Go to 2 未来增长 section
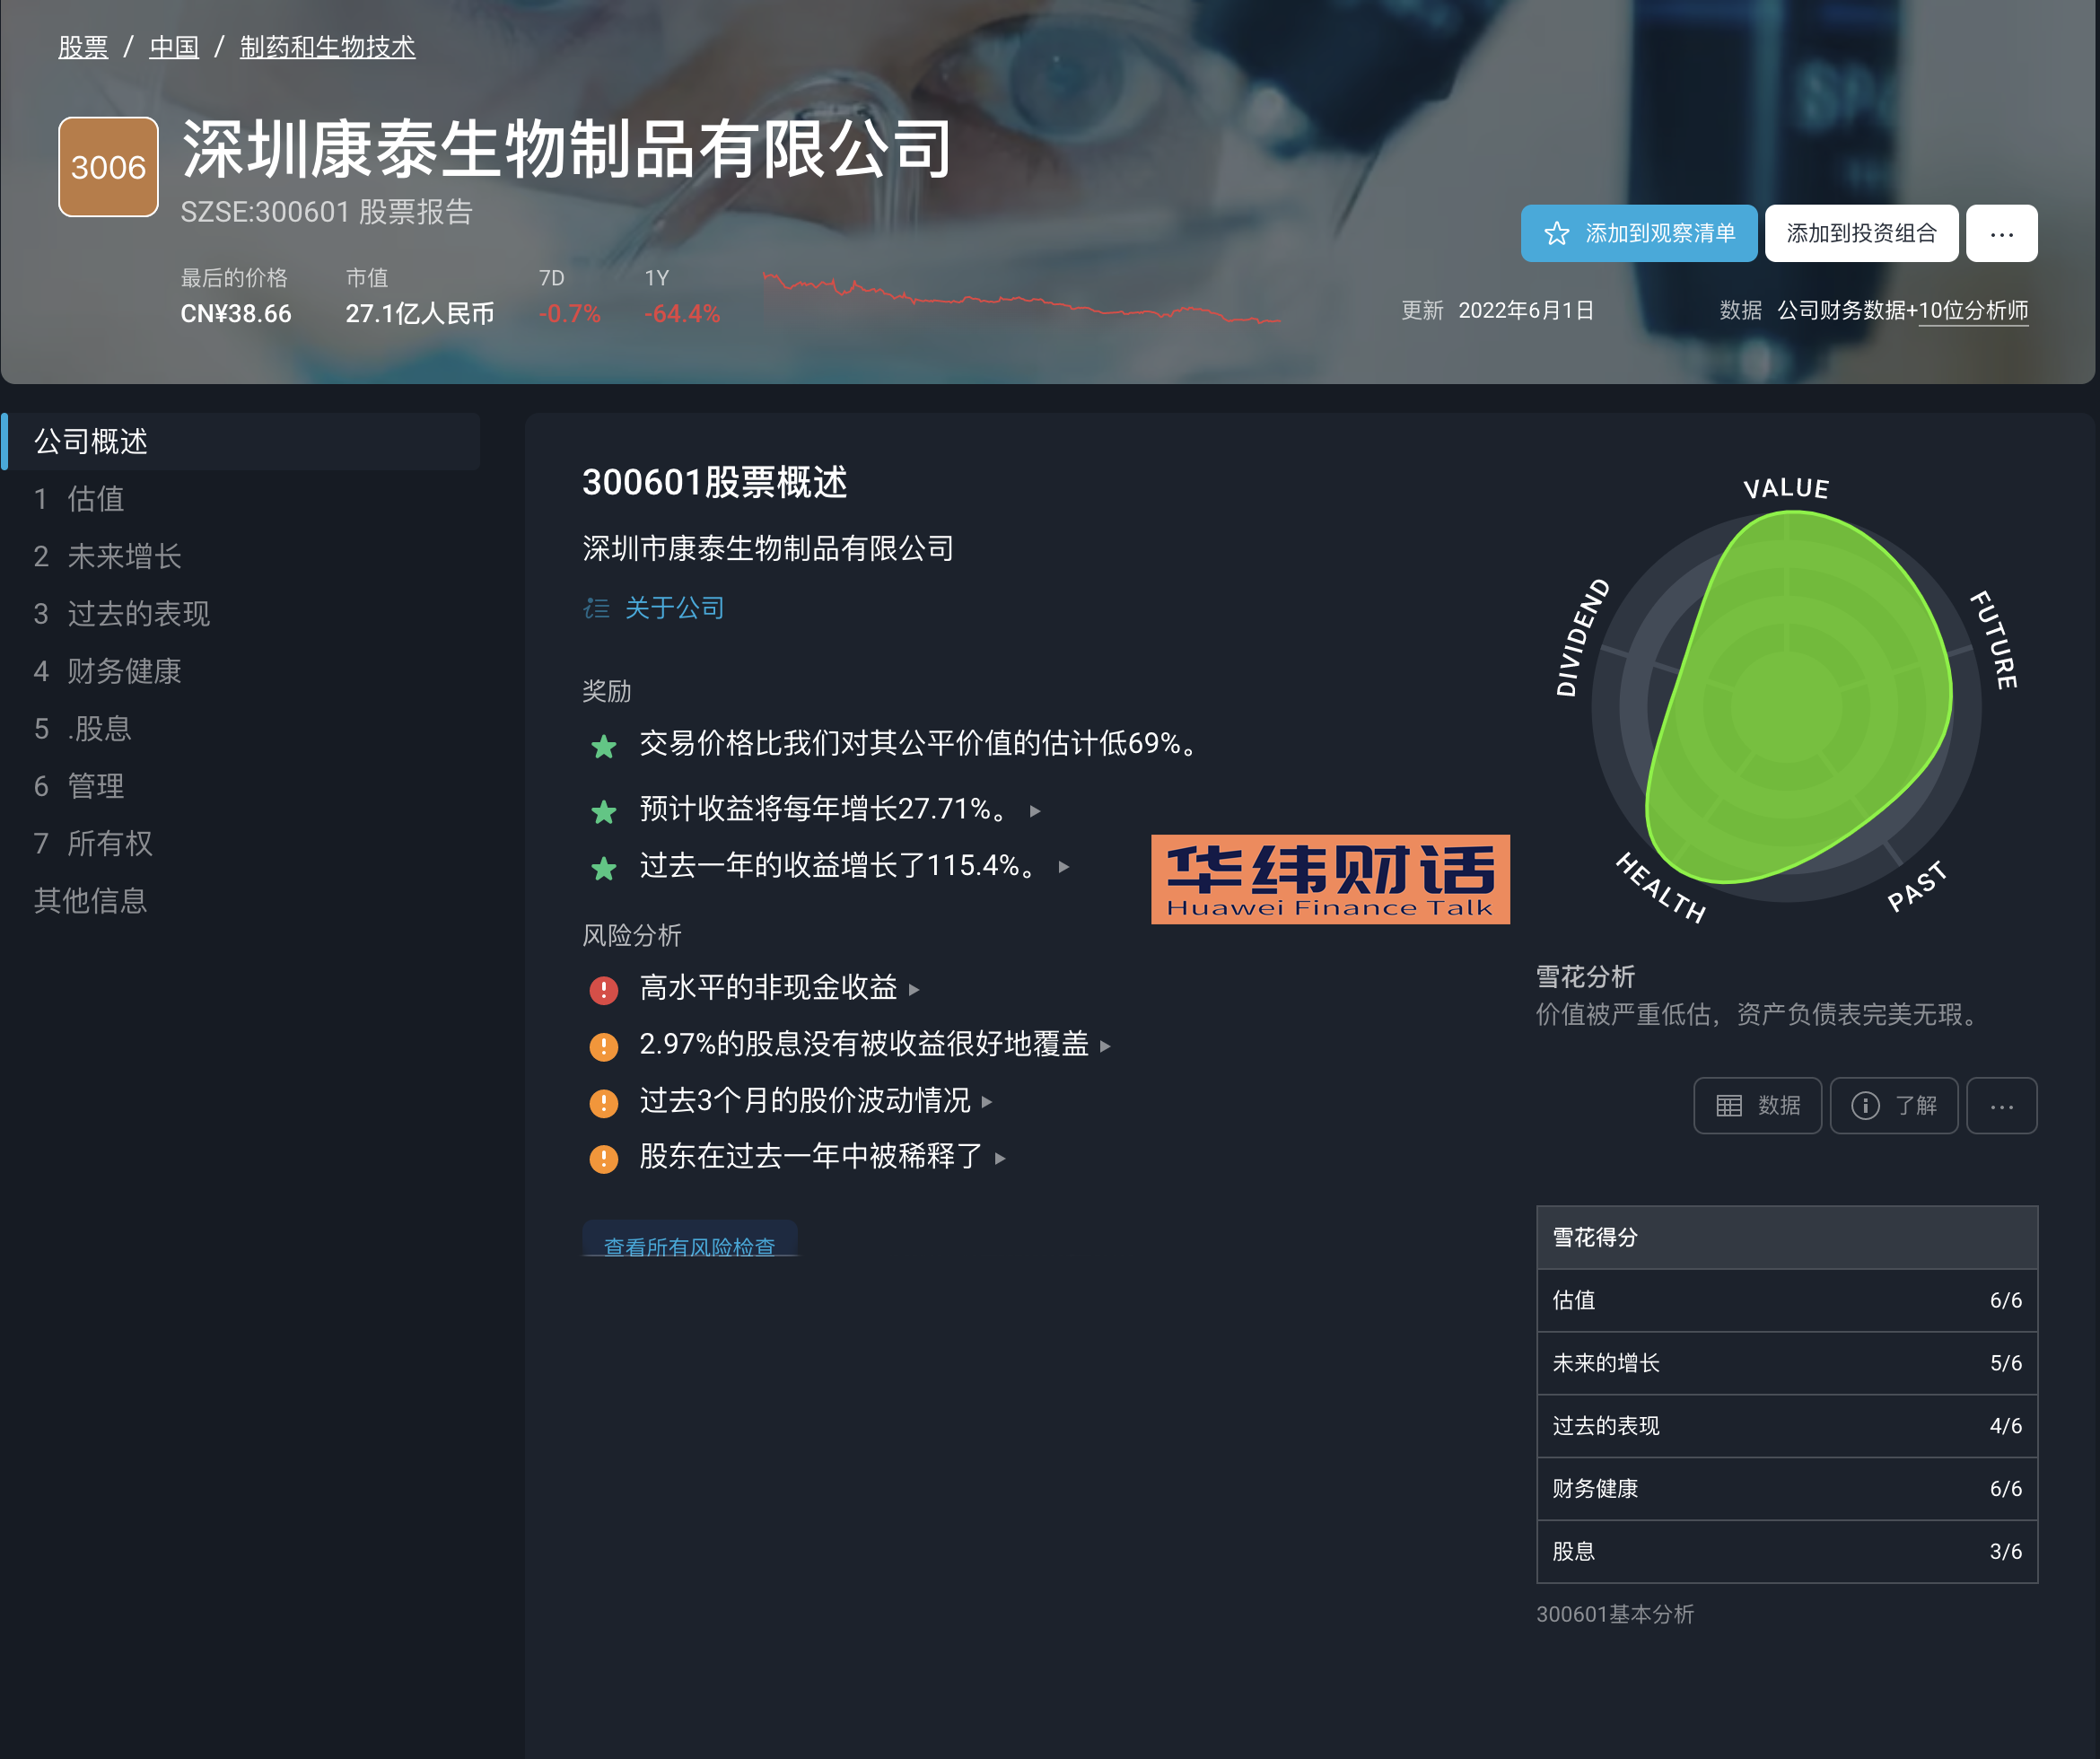Image resolution: width=2100 pixels, height=1759 pixels. [240, 556]
